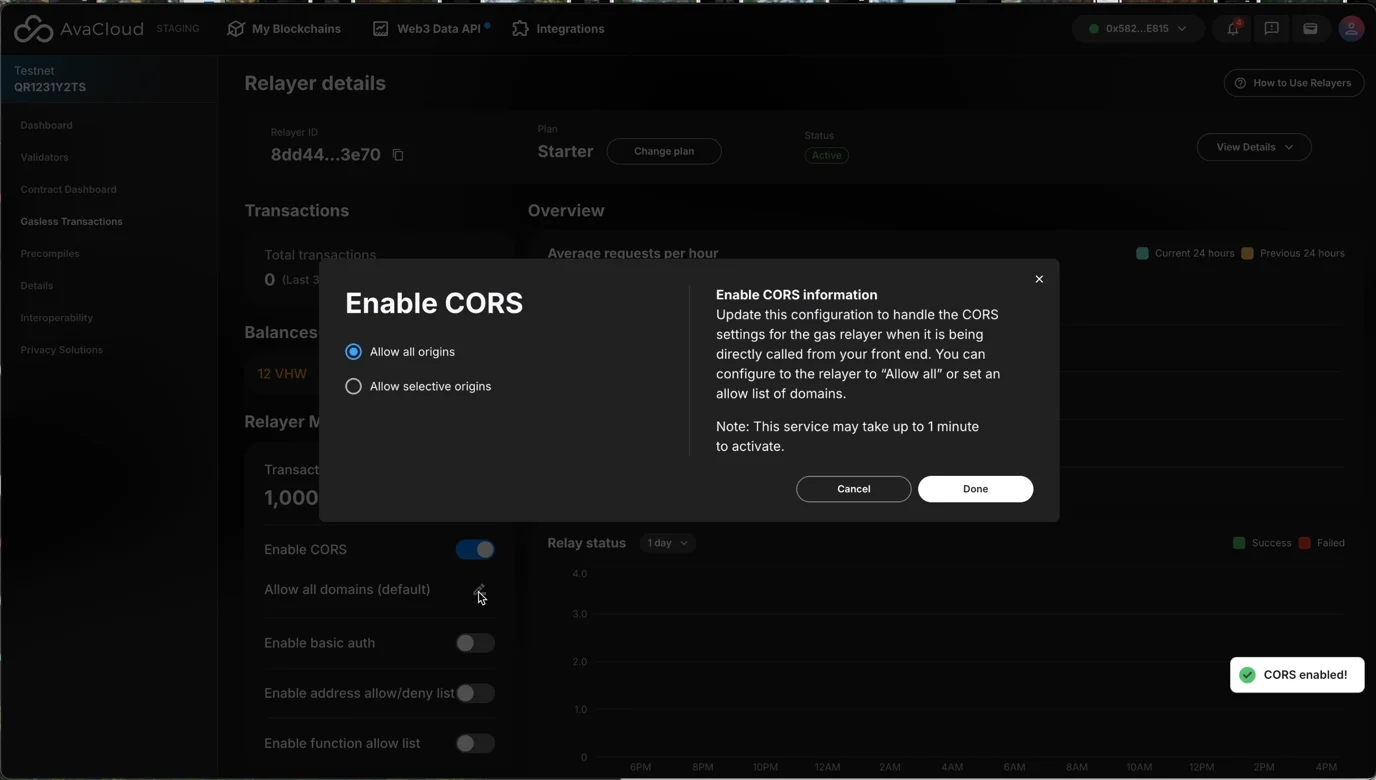Click the Failed legend swatch
The width and height of the screenshot is (1376, 780).
pyautogui.click(x=1304, y=543)
